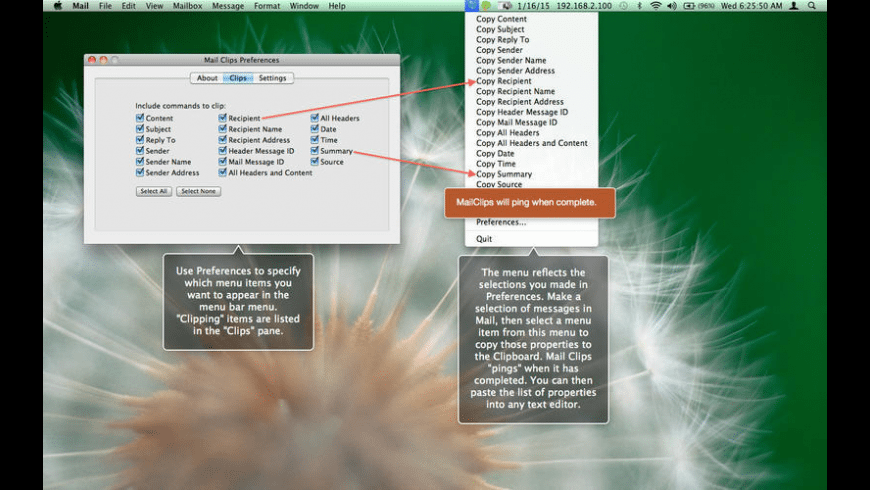Choose Copy Date from the menu

click(x=531, y=153)
